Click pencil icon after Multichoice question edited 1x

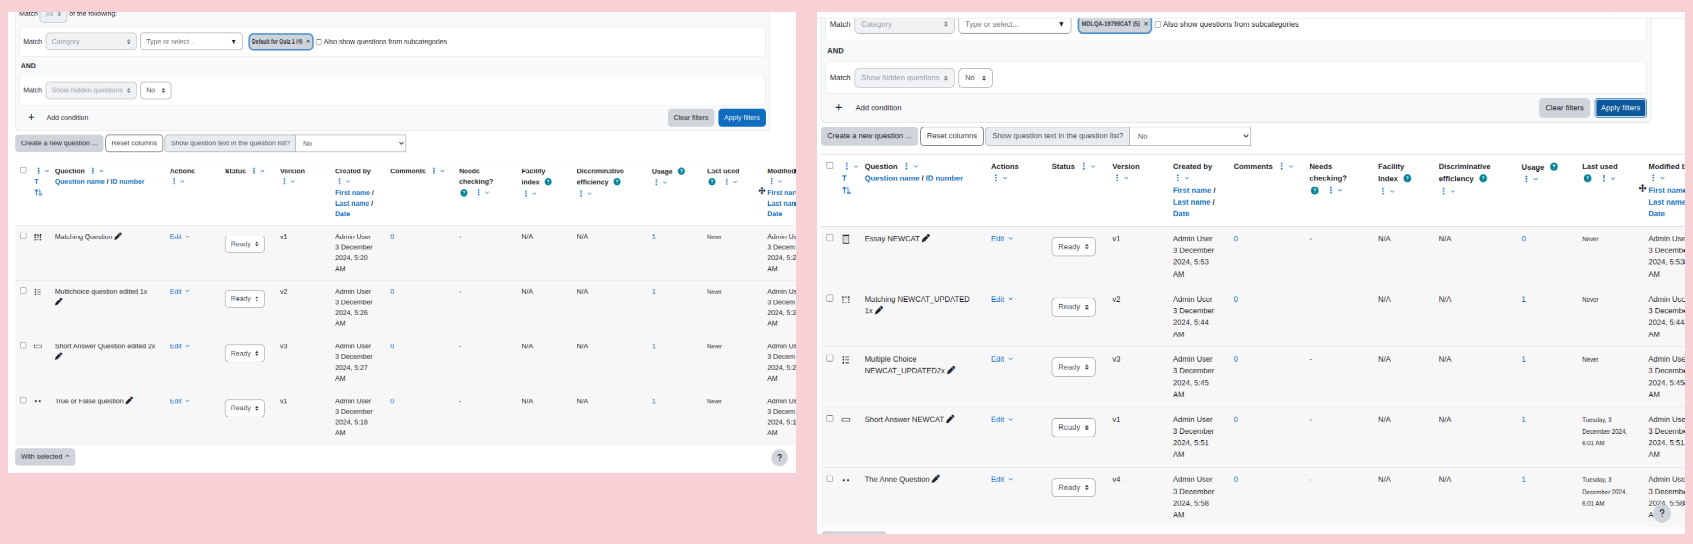(x=58, y=301)
